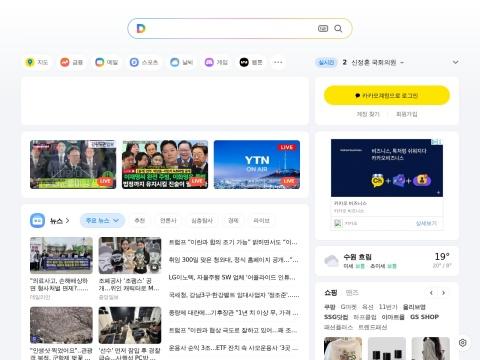This screenshot has height=360, width=480.
Task: Open first live video thumbnail with podium speaker
Action: (x=73, y=164)
